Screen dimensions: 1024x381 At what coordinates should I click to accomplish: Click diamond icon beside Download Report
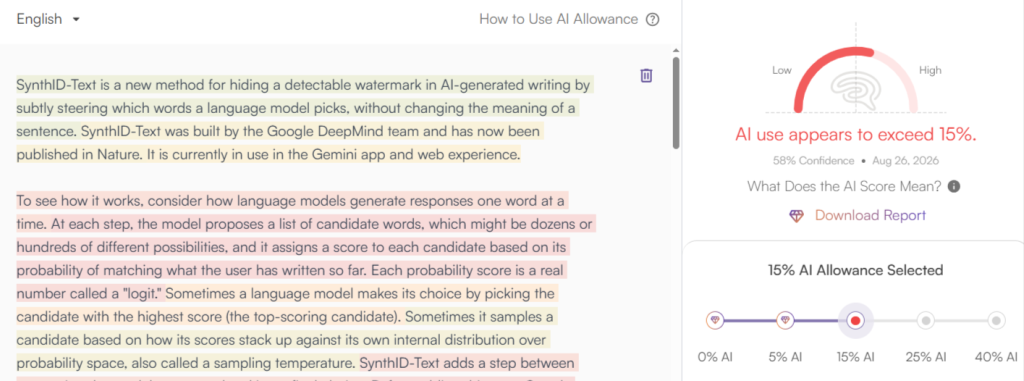(797, 216)
